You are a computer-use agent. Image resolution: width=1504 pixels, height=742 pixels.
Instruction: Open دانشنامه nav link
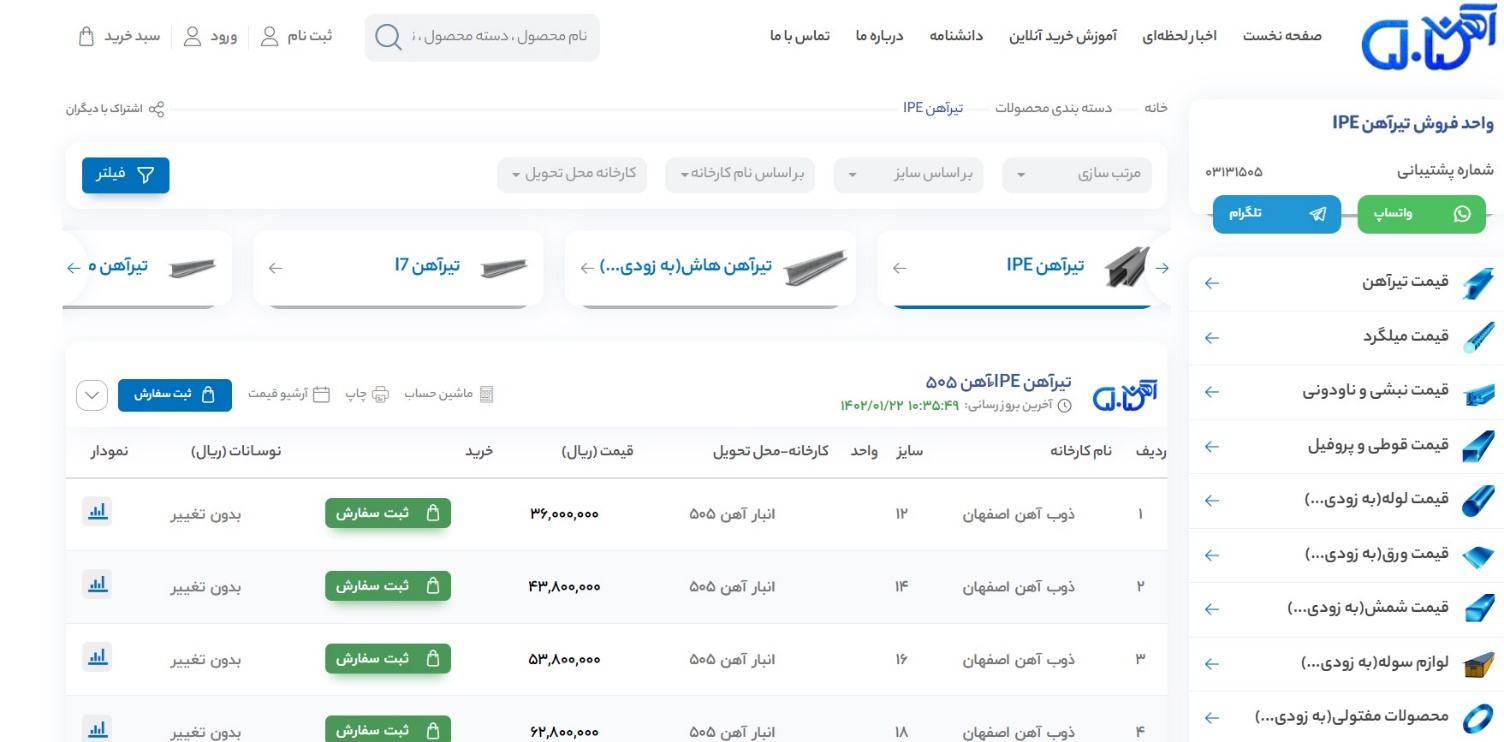click(x=956, y=36)
